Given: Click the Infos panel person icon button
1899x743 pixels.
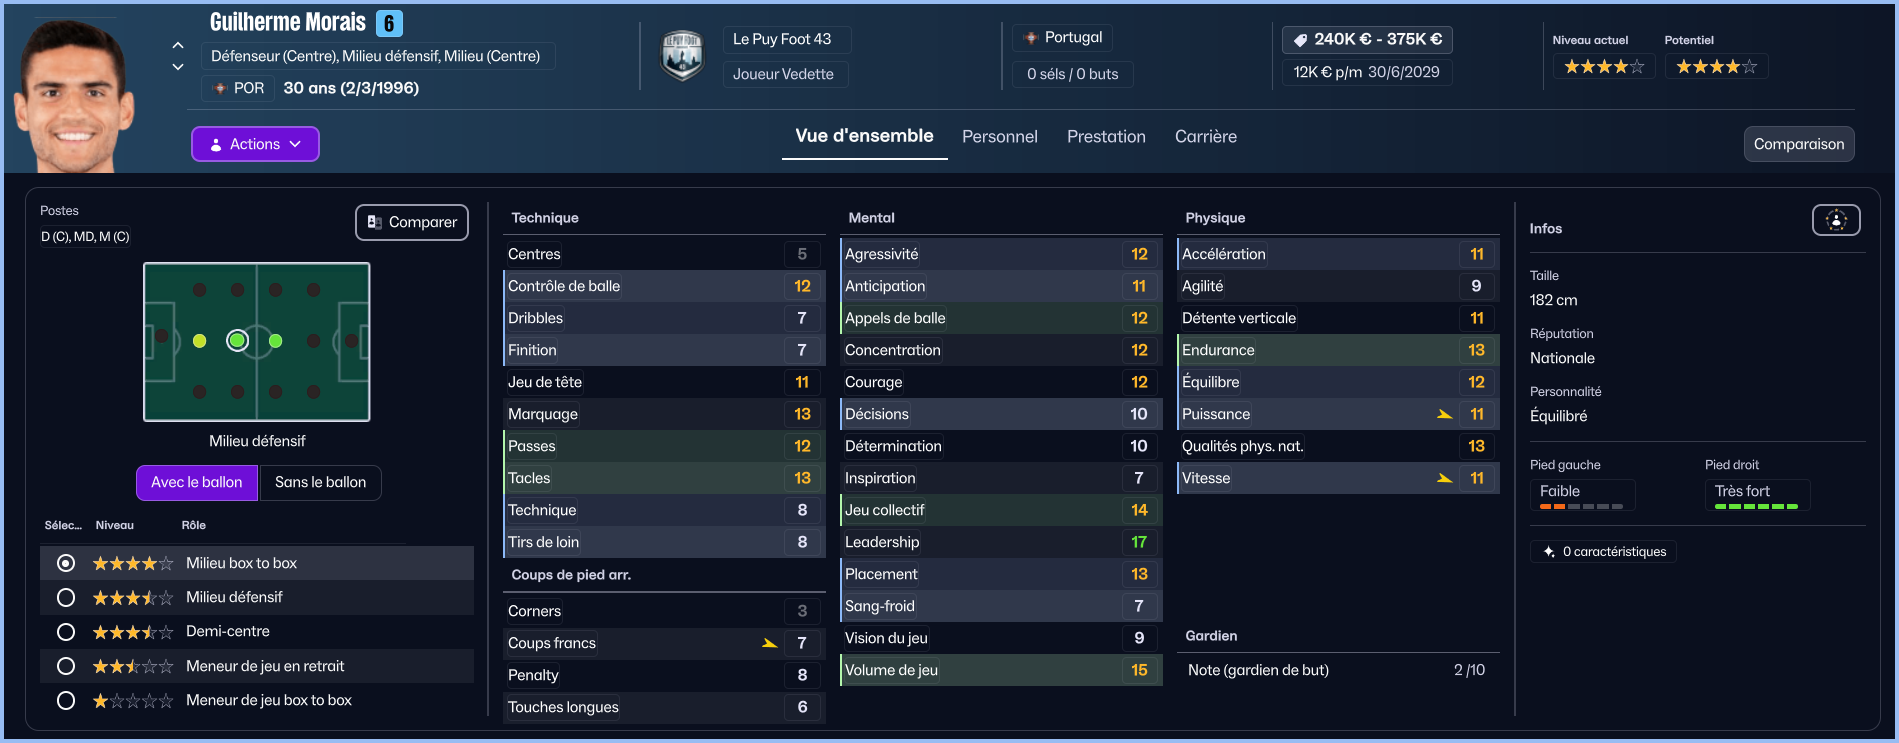Looking at the screenshot, I should pos(1836,220).
